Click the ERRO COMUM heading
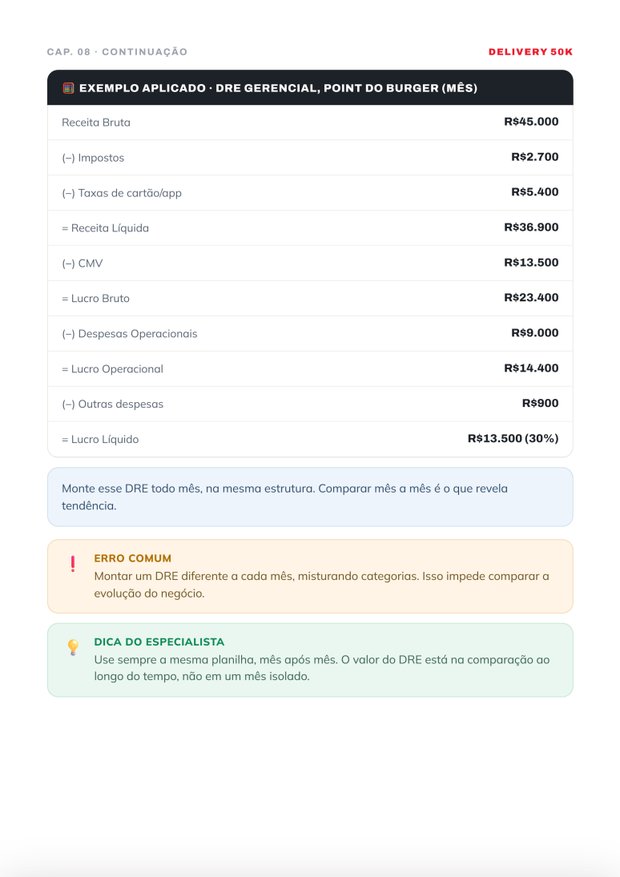Screen dimensions: 620x877 coord(132,558)
